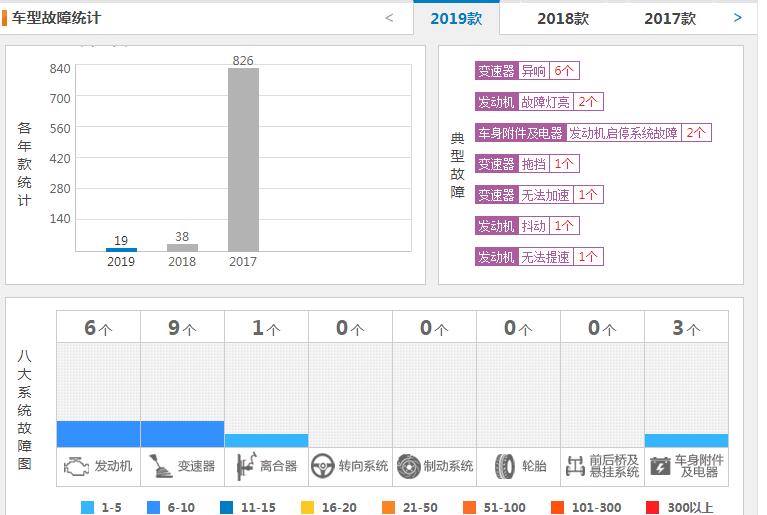This screenshot has width=767, height=515.
Task: Open the 发动机 故障灯亮 2个 fault tag
Action: pyautogui.click(x=539, y=102)
